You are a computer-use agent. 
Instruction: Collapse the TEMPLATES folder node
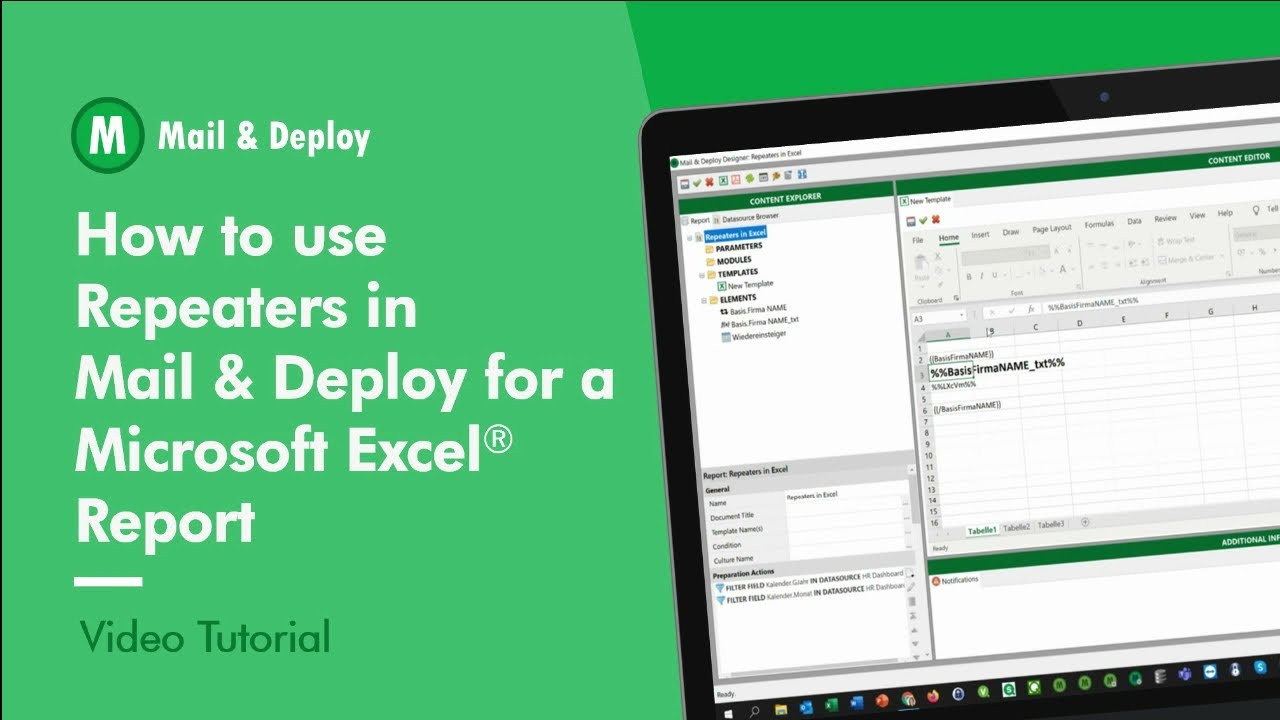click(702, 275)
